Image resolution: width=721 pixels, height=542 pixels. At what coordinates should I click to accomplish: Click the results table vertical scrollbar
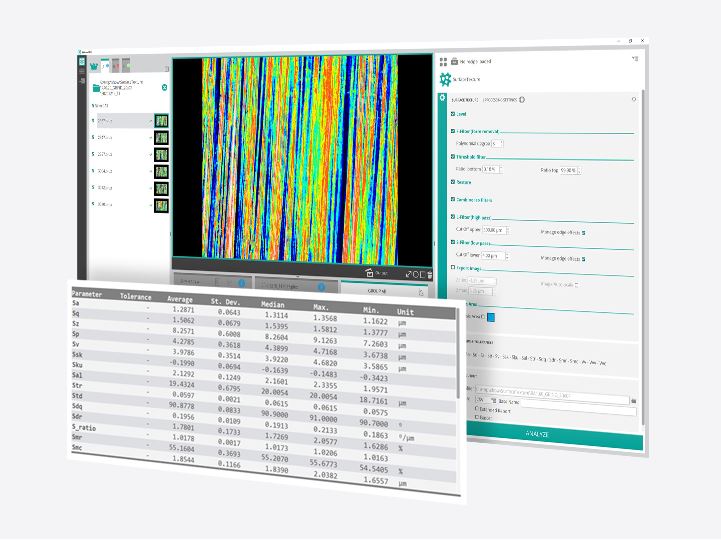coord(458,353)
